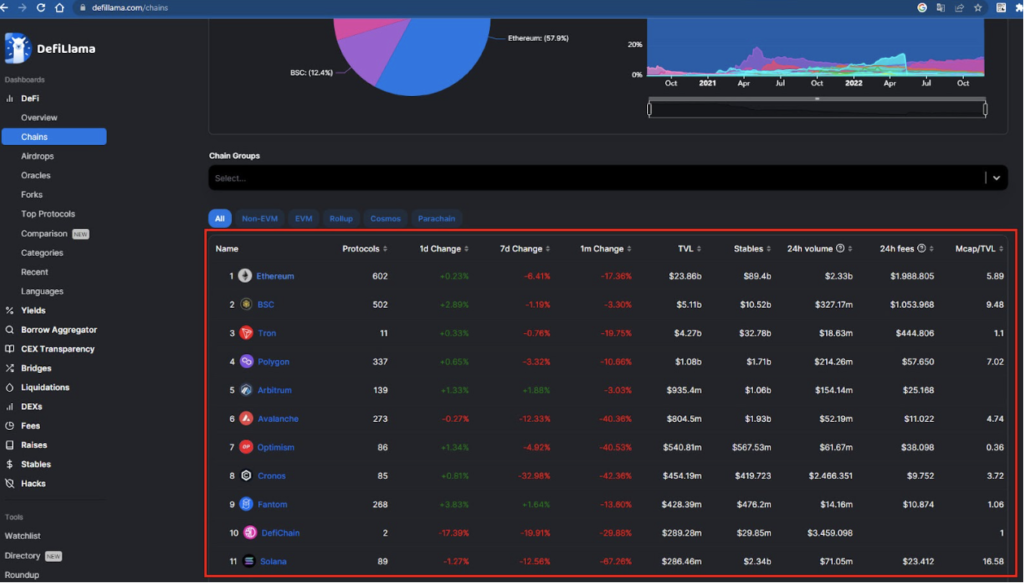
Task: Open the Top Protocols sidebar link
Action: pyautogui.click(x=48, y=214)
